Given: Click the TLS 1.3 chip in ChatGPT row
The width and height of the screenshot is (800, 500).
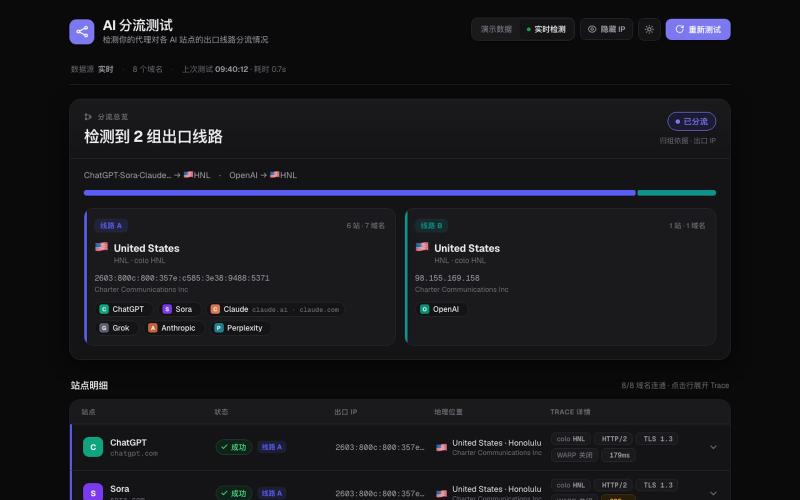Looking at the screenshot, I should coord(657,439).
